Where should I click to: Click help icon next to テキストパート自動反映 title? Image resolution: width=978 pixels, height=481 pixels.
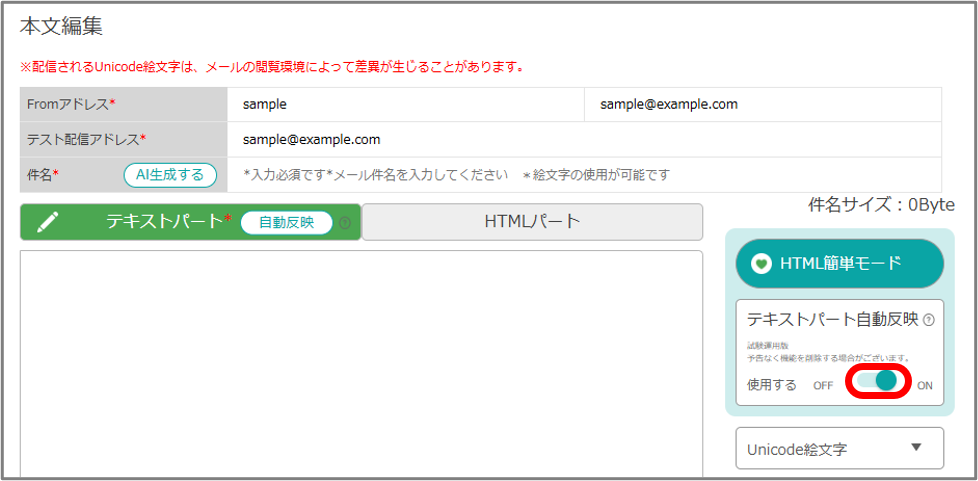pos(928,321)
